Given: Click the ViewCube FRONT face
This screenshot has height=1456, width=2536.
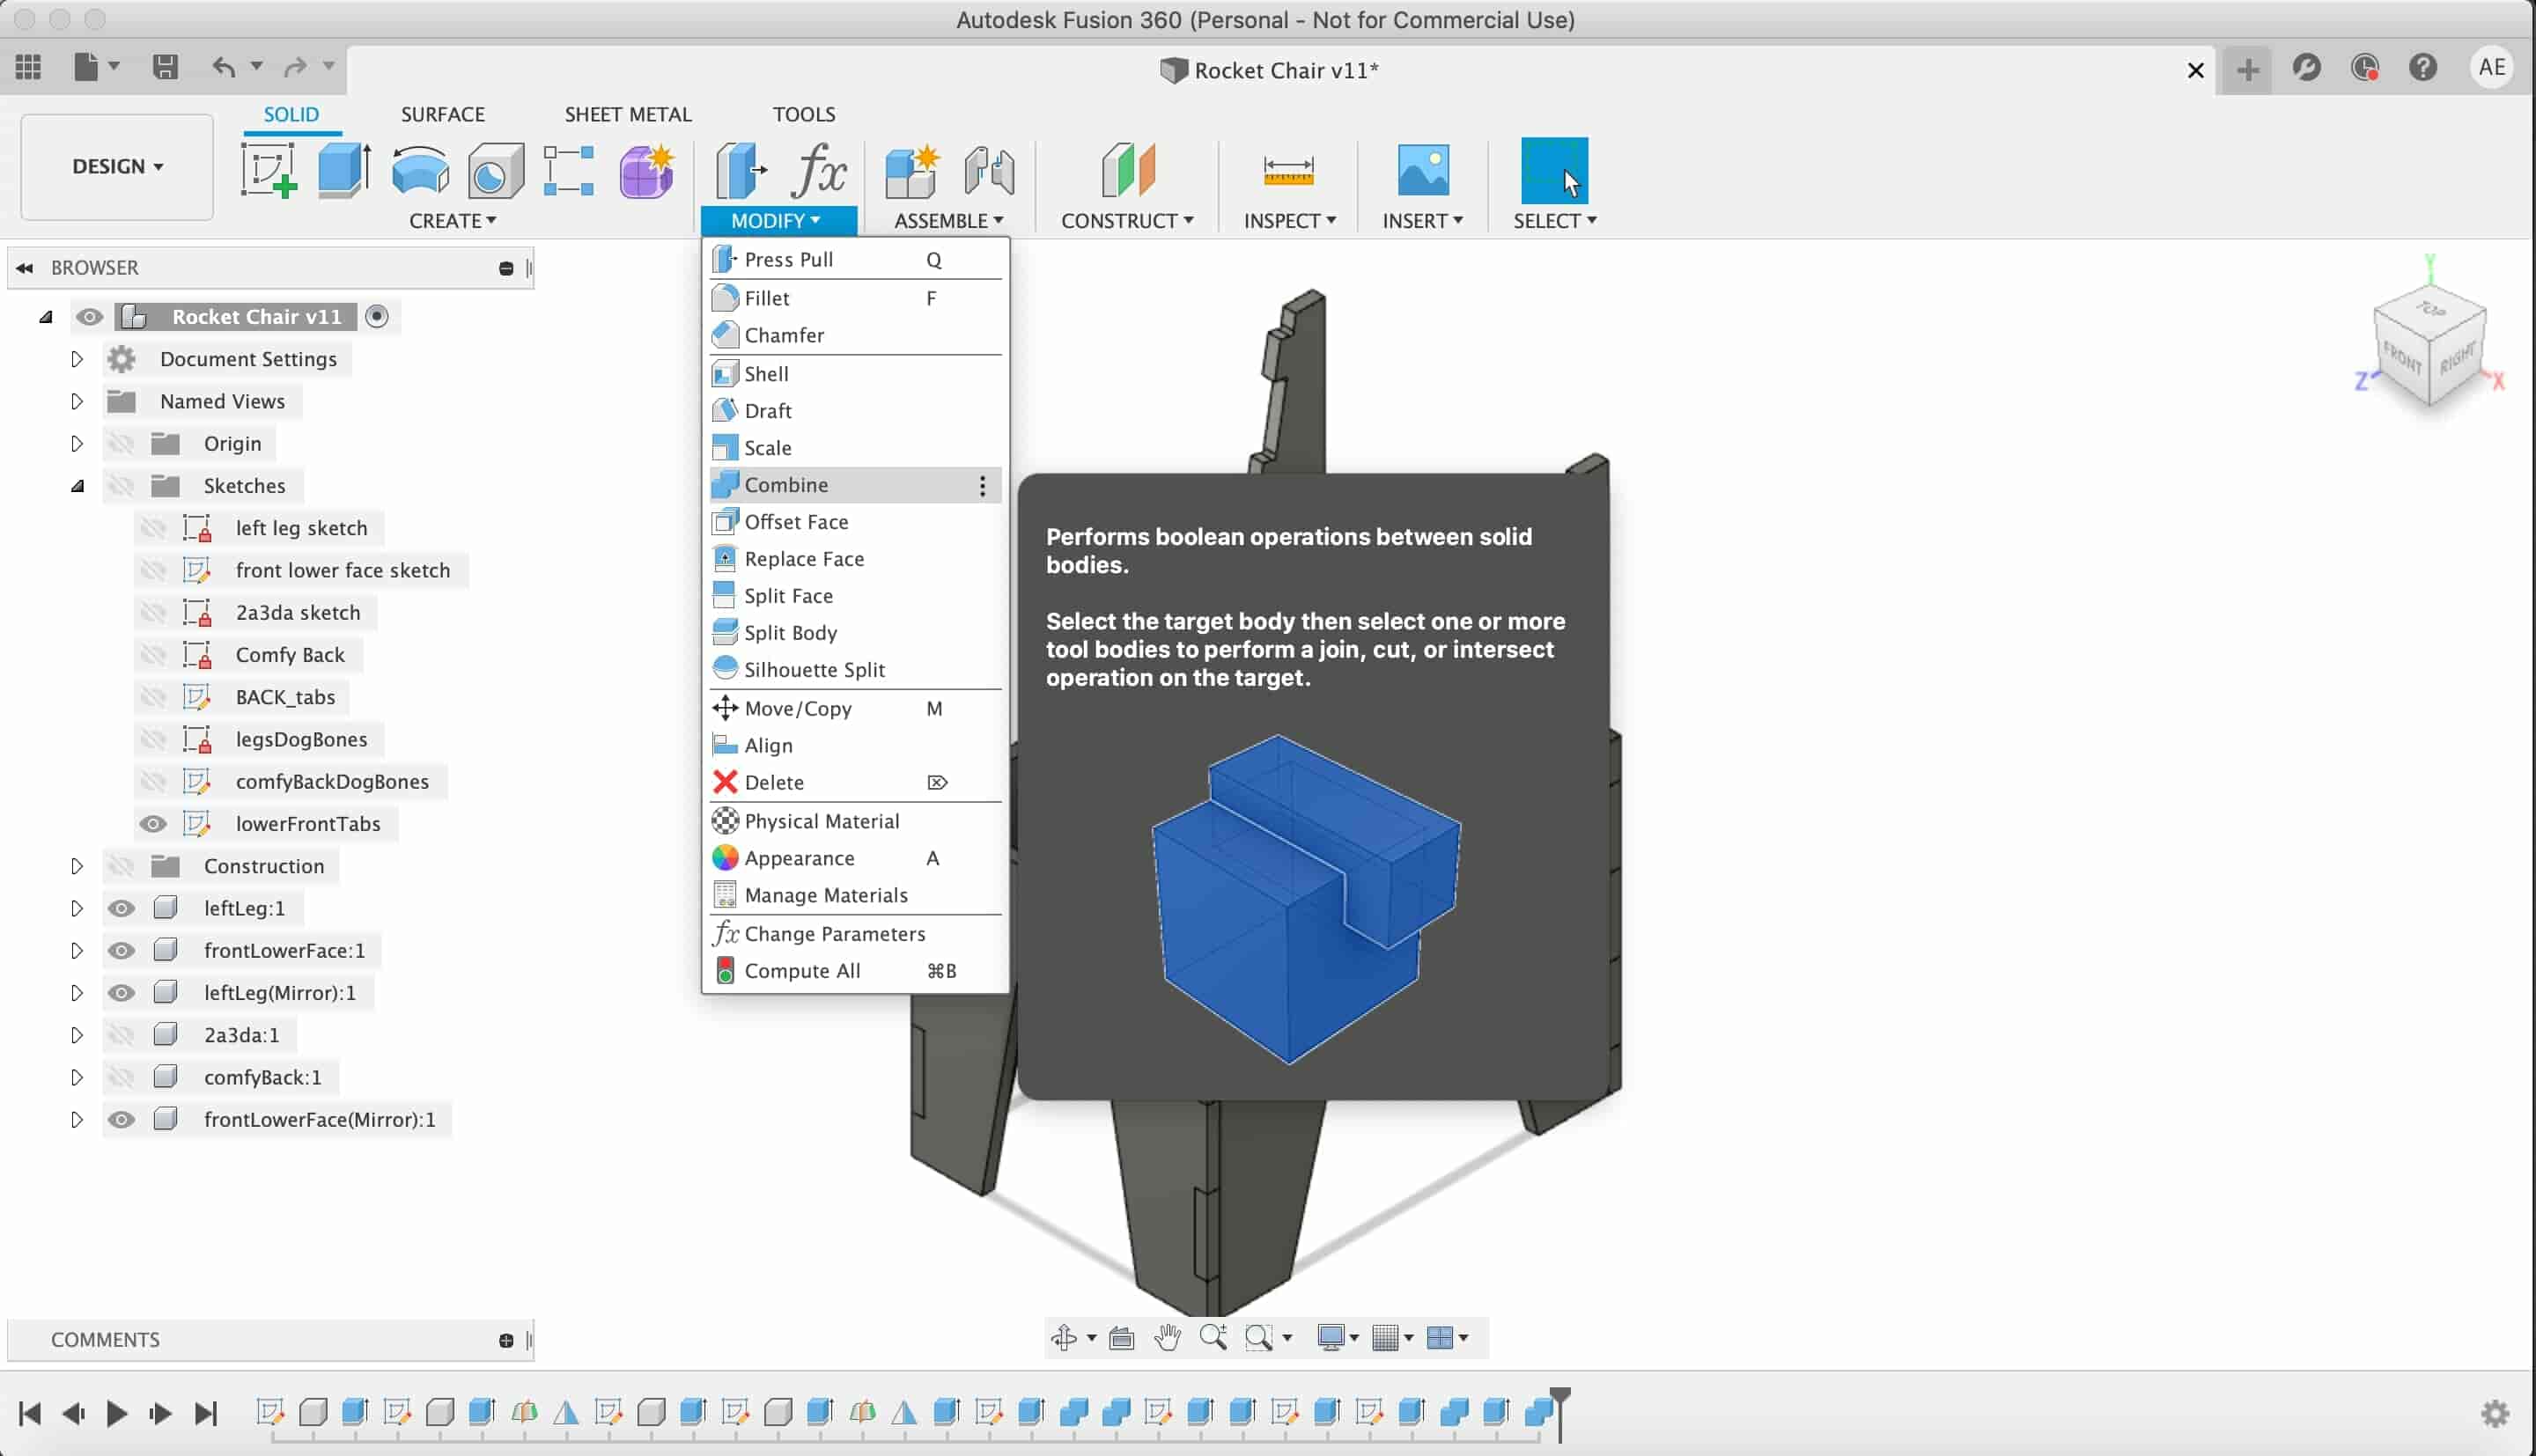Looking at the screenshot, I should click(2401, 357).
